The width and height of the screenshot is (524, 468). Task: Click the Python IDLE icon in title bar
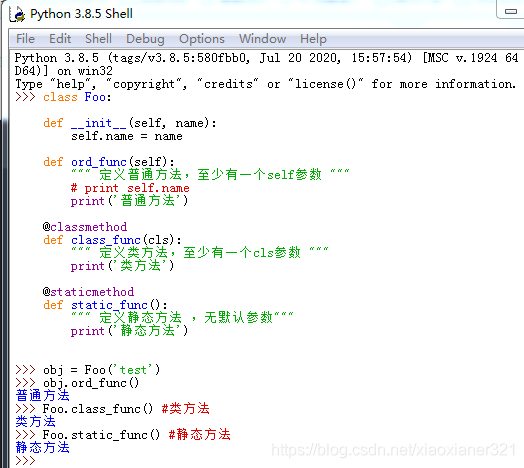point(17,14)
